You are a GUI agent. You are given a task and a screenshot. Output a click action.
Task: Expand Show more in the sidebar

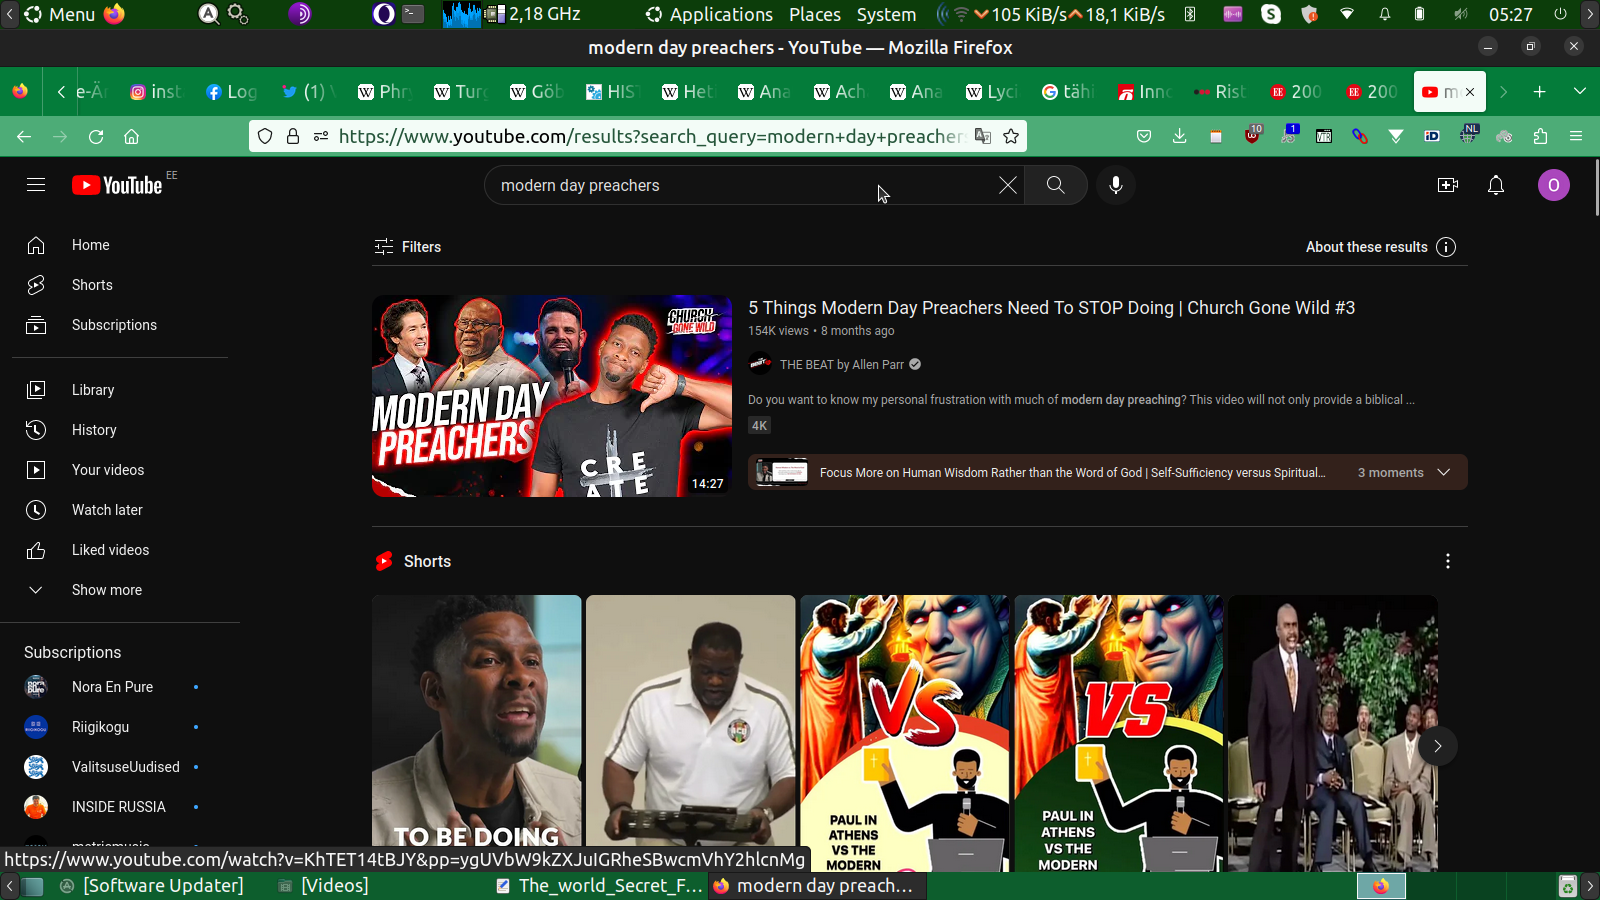tap(106, 590)
